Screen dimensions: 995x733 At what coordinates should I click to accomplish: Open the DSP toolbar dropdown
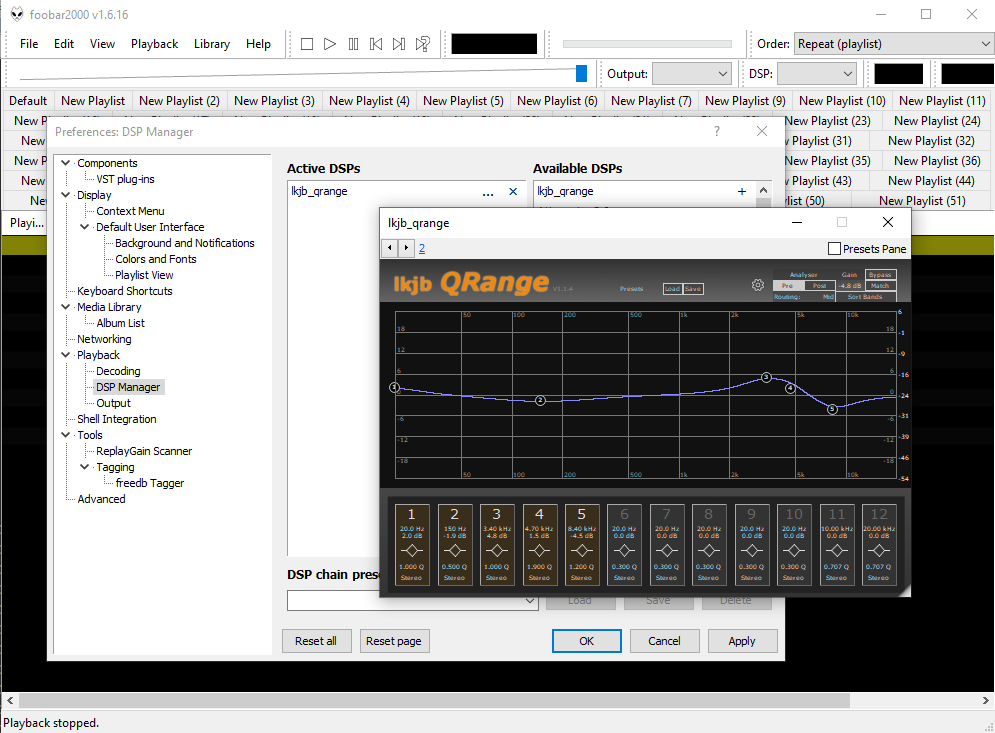coord(816,74)
